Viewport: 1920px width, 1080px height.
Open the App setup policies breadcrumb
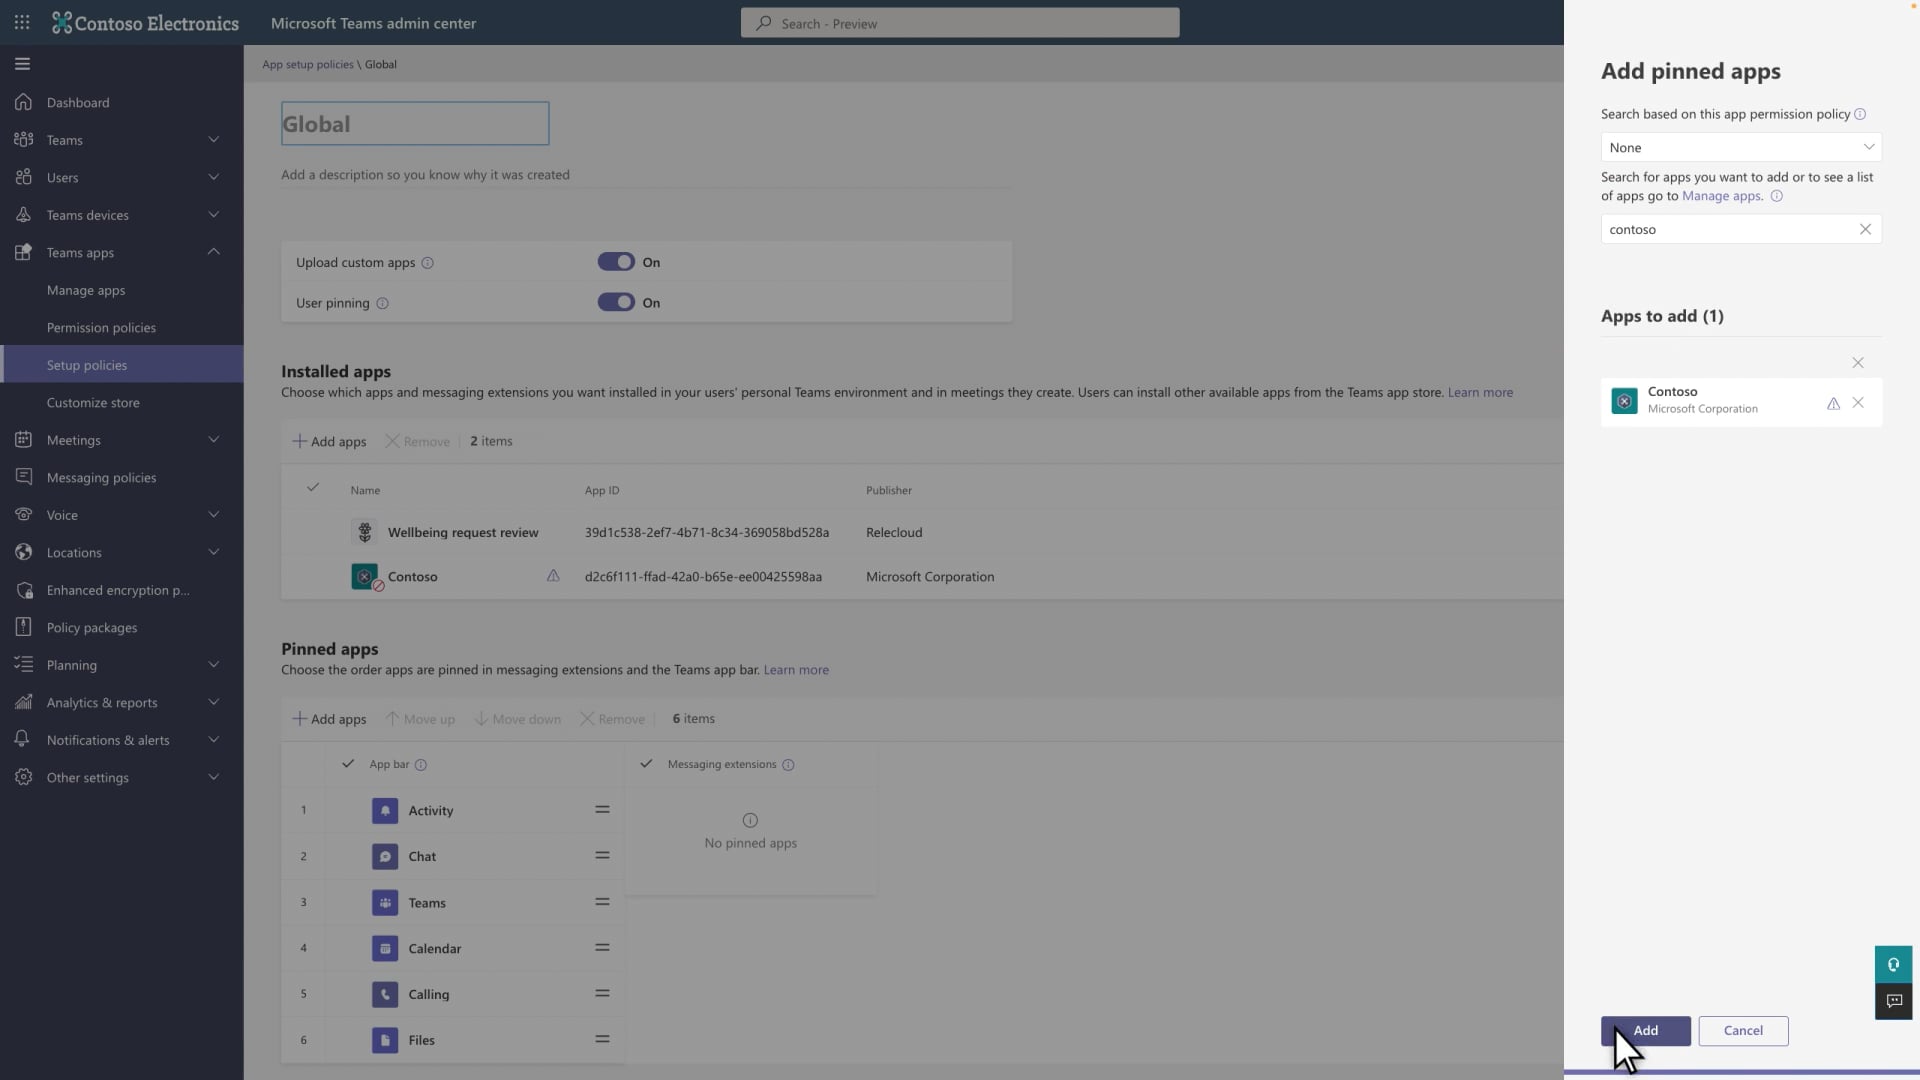tap(307, 64)
